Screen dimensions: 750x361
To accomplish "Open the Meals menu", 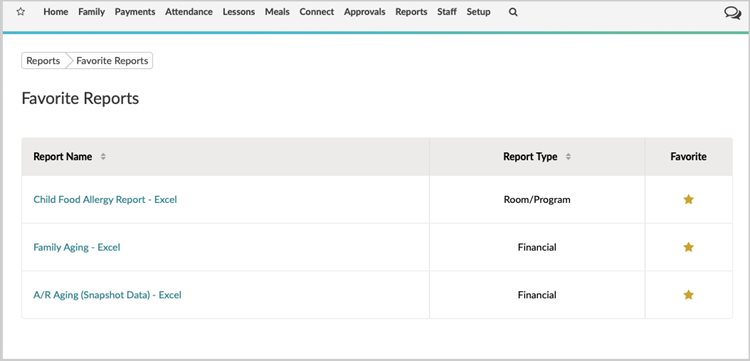I will coord(277,12).
